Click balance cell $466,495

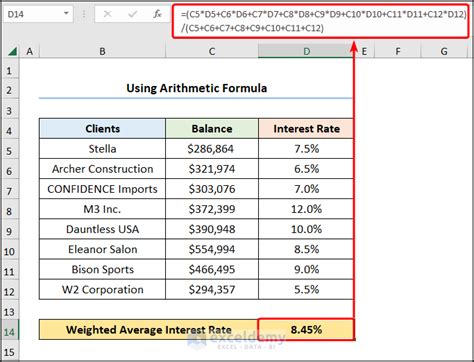212,269
